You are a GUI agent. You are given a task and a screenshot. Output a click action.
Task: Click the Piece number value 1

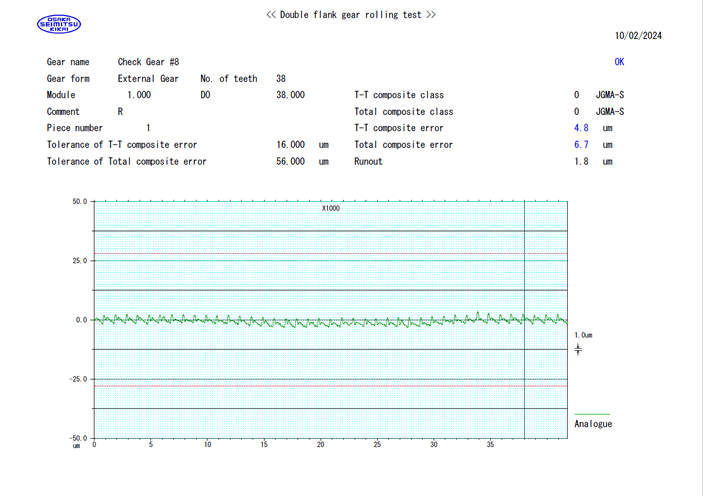tap(148, 128)
